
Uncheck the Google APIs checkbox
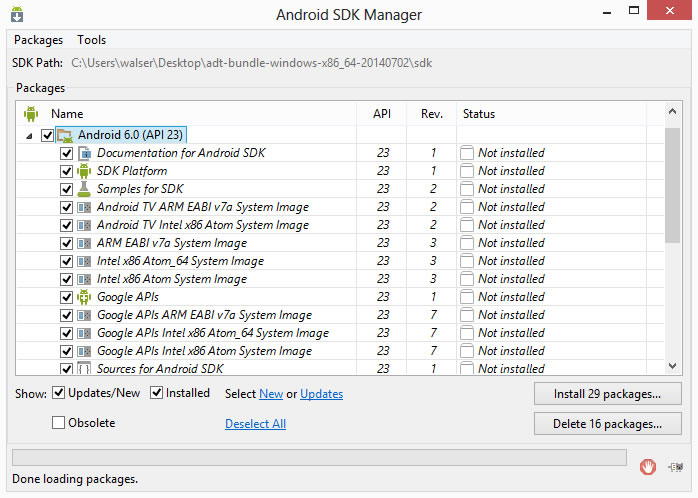click(66, 297)
